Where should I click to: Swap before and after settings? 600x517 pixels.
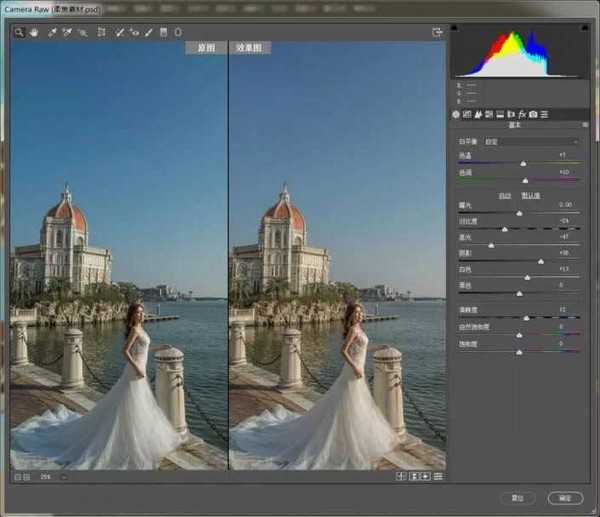[x=414, y=476]
